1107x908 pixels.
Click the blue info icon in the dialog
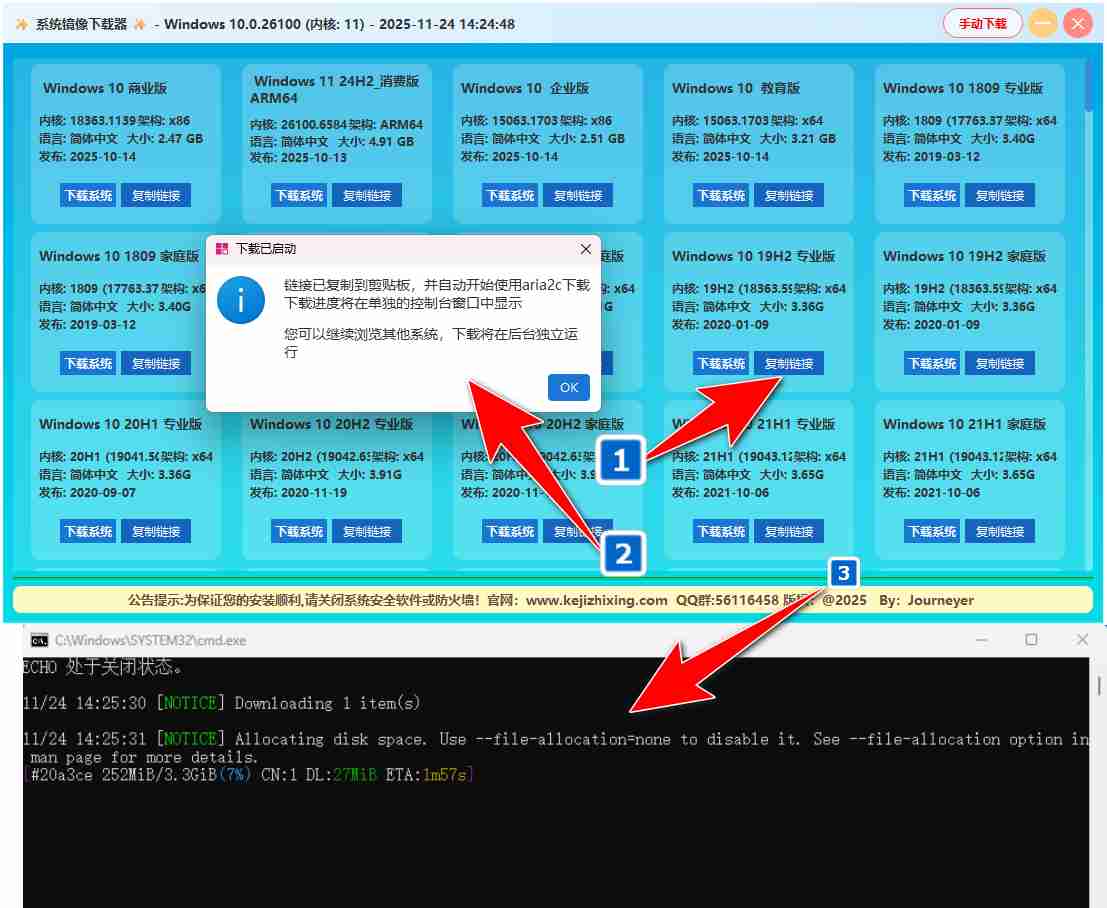coord(241,300)
